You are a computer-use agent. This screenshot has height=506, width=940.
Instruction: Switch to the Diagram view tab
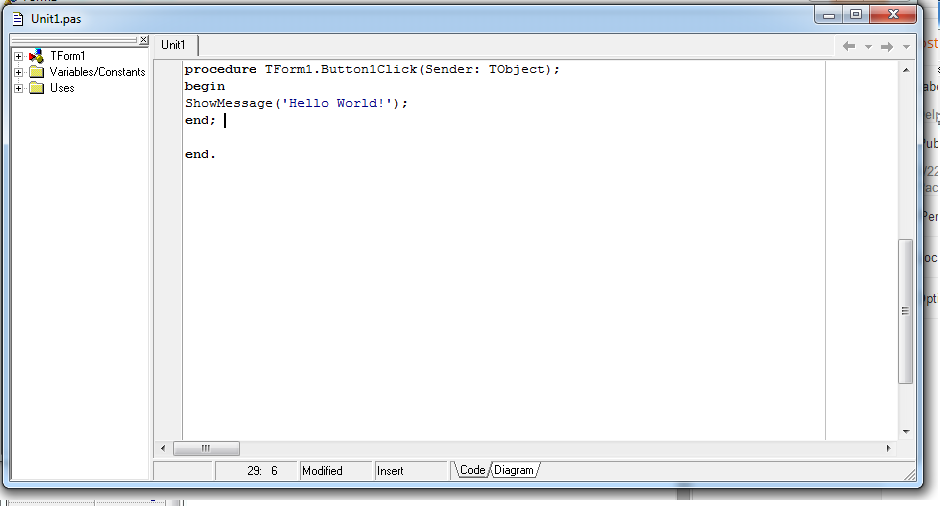point(514,470)
